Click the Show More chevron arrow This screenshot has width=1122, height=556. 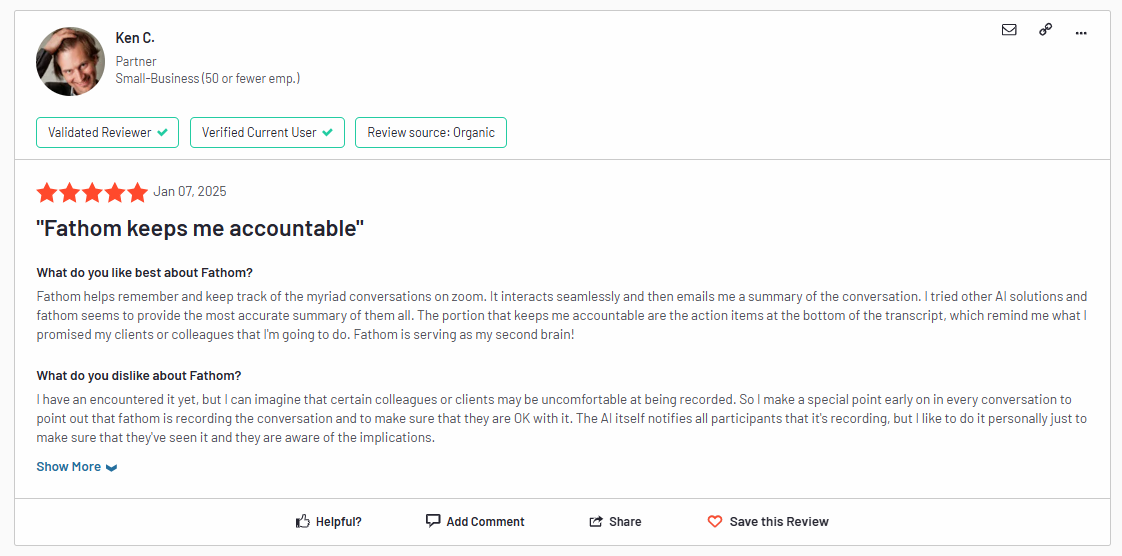click(x=111, y=468)
